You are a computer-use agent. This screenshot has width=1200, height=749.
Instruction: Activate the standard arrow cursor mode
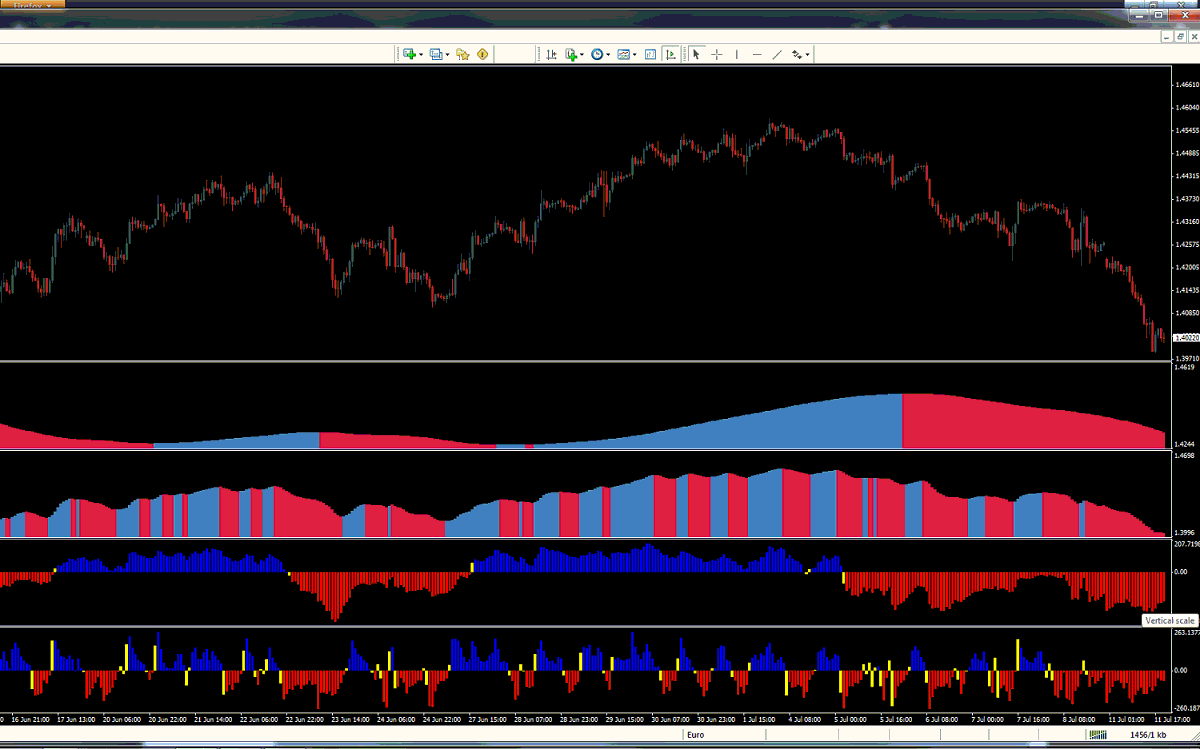click(696, 54)
